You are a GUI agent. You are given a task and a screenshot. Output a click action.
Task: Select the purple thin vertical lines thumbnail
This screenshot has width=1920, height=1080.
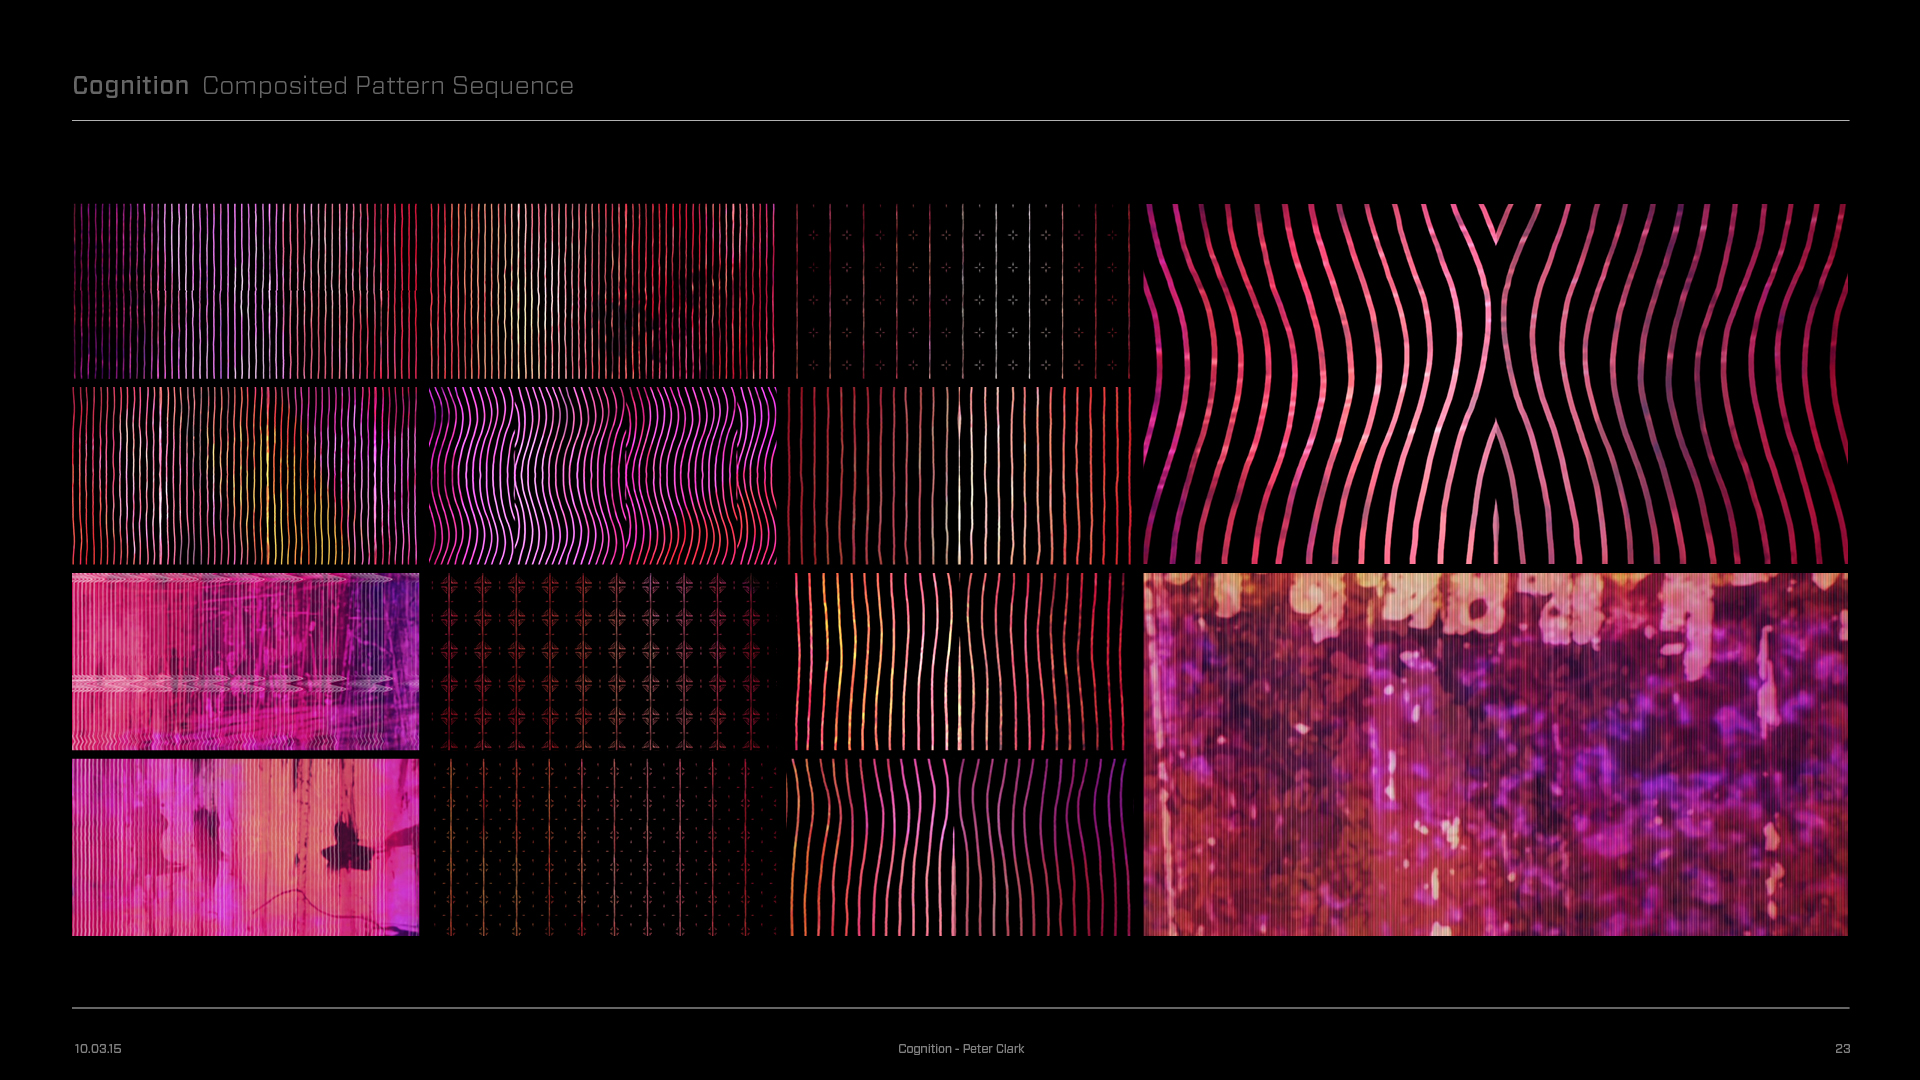coord(245,292)
